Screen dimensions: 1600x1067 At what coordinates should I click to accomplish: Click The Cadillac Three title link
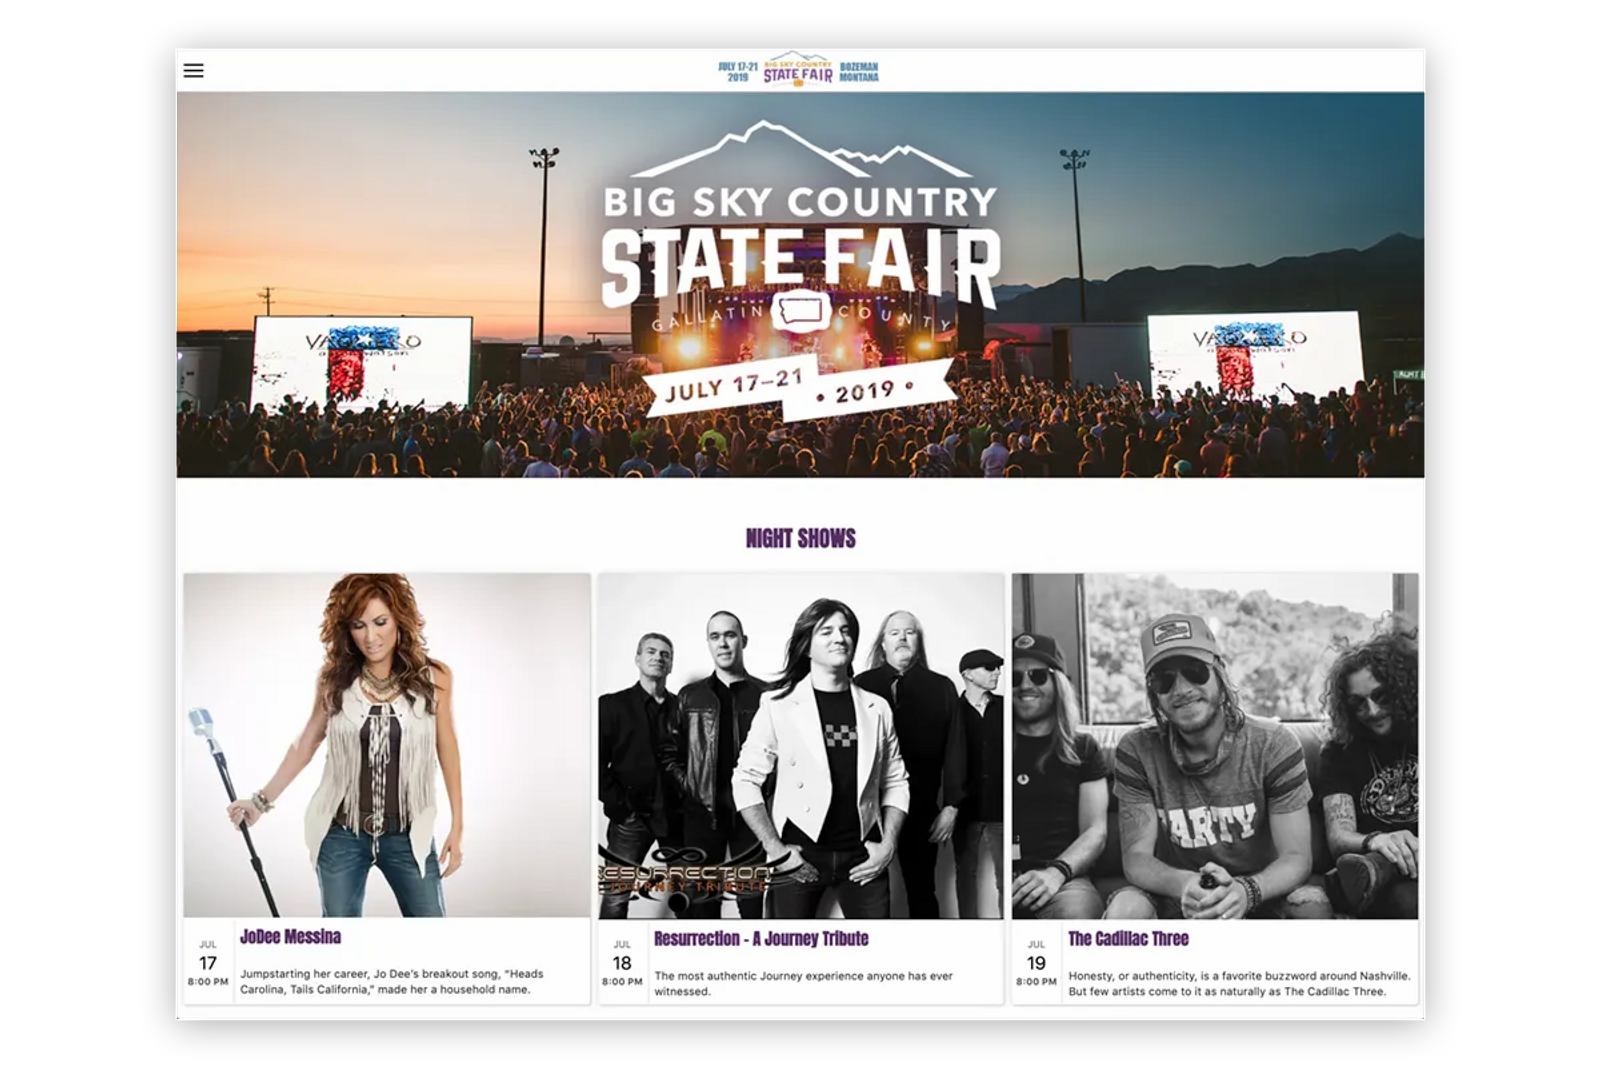[1128, 939]
